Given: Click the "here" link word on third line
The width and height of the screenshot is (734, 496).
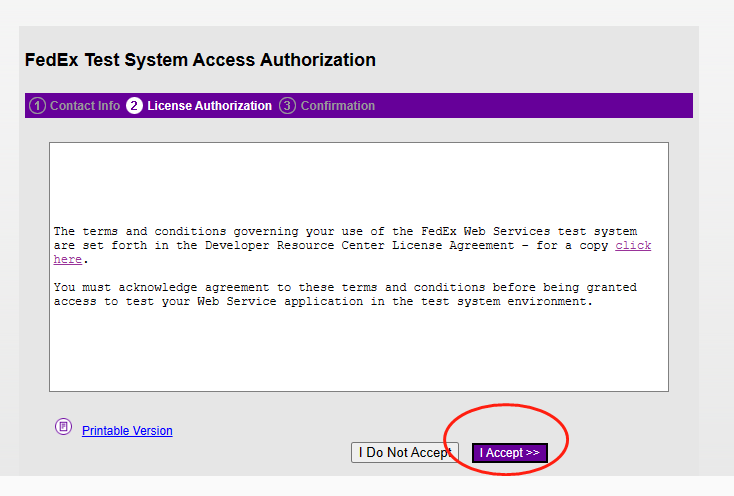Looking at the screenshot, I should pos(67,259).
